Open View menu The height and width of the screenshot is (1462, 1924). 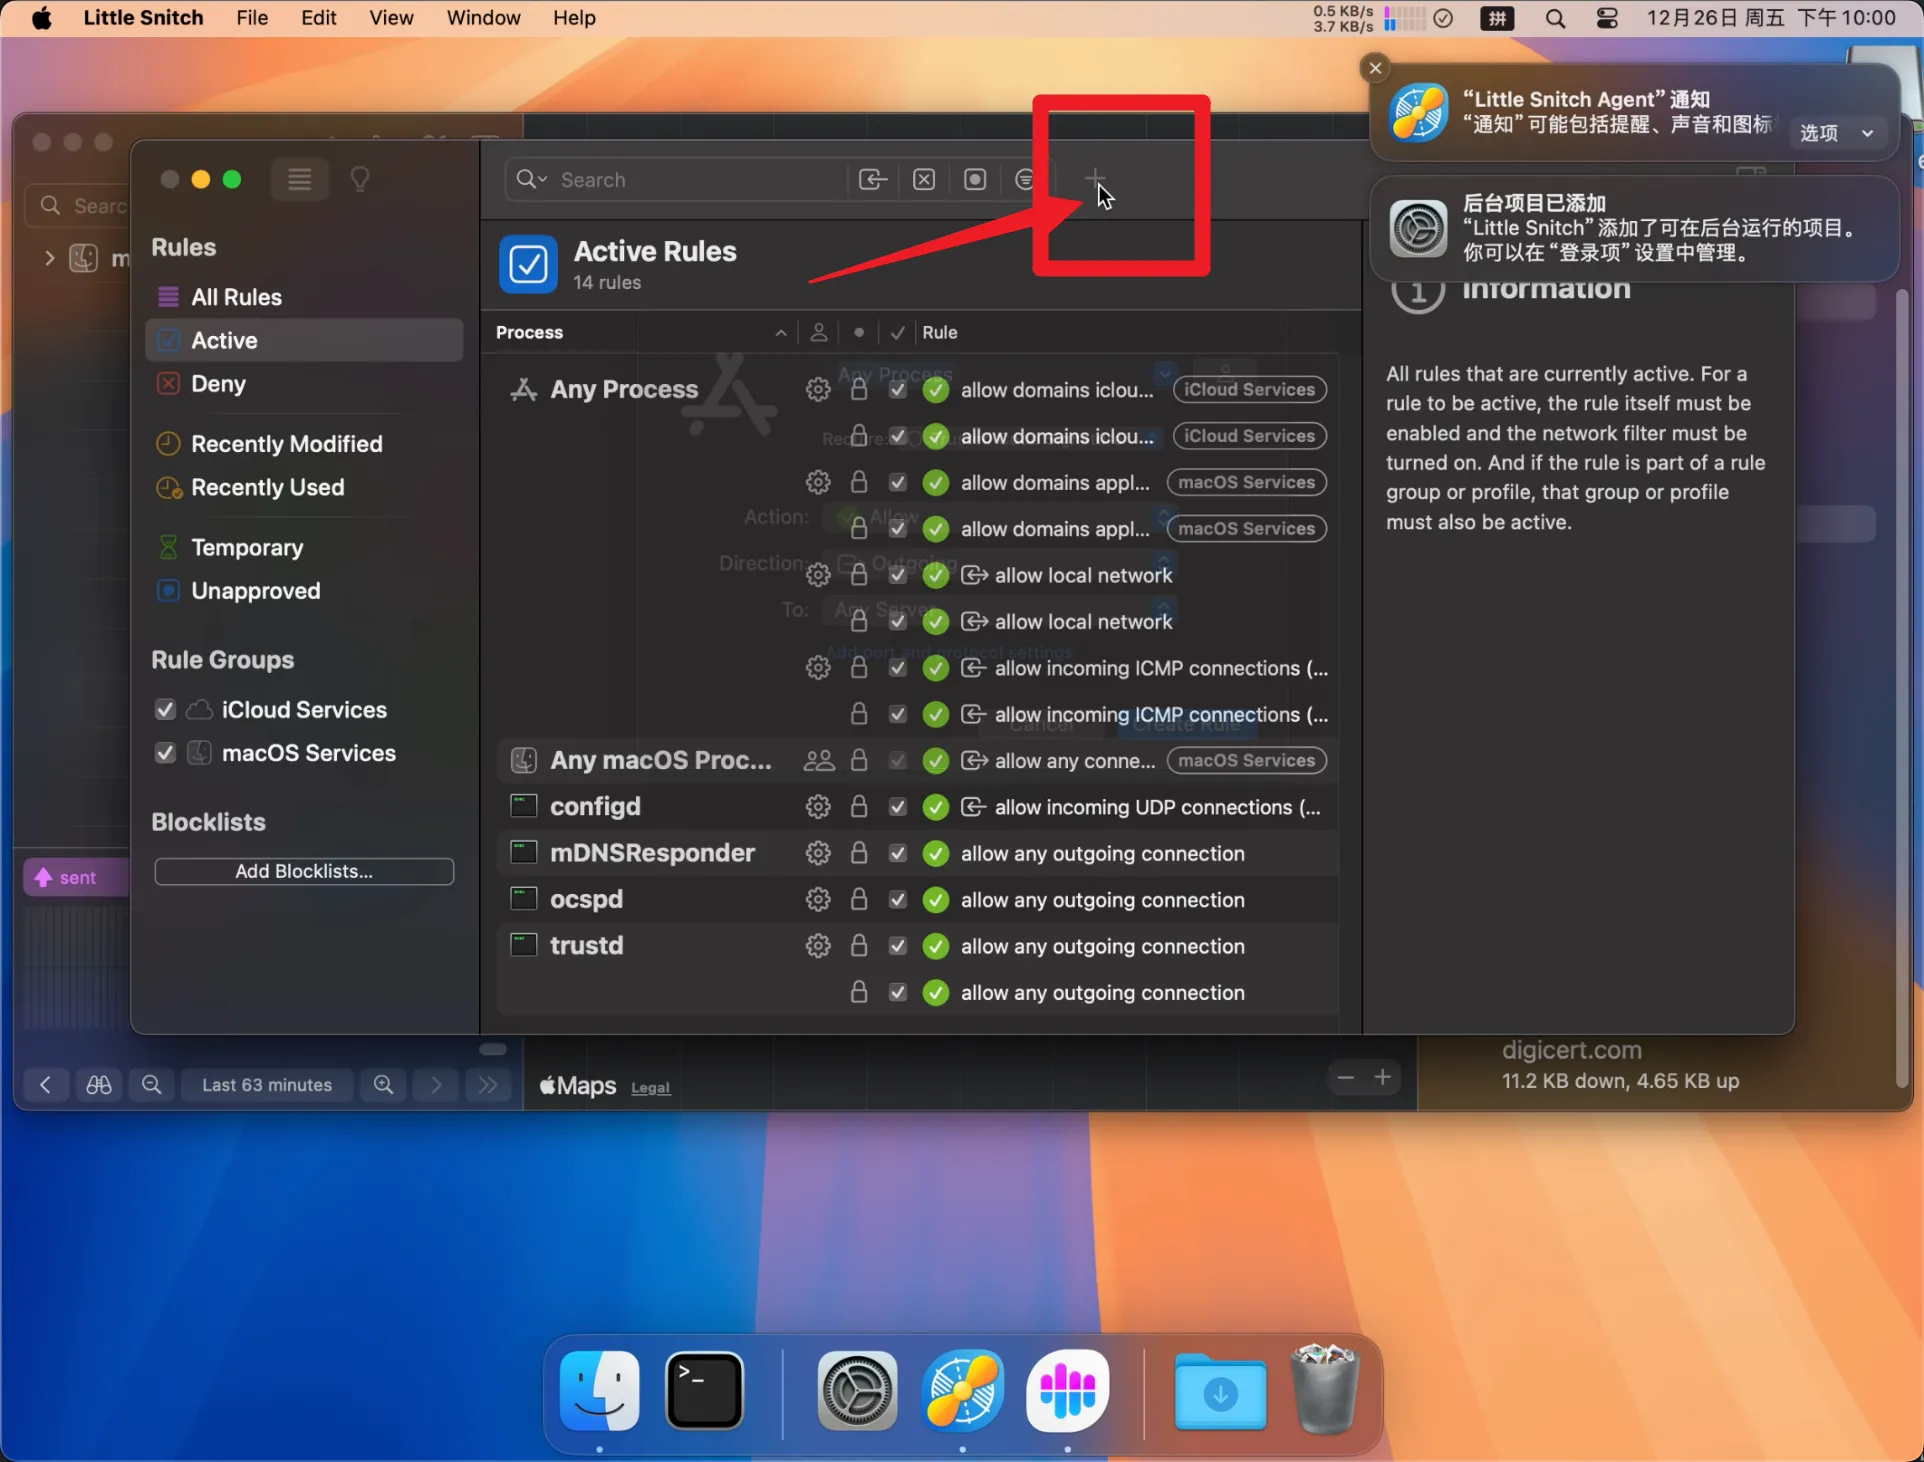coord(391,18)
